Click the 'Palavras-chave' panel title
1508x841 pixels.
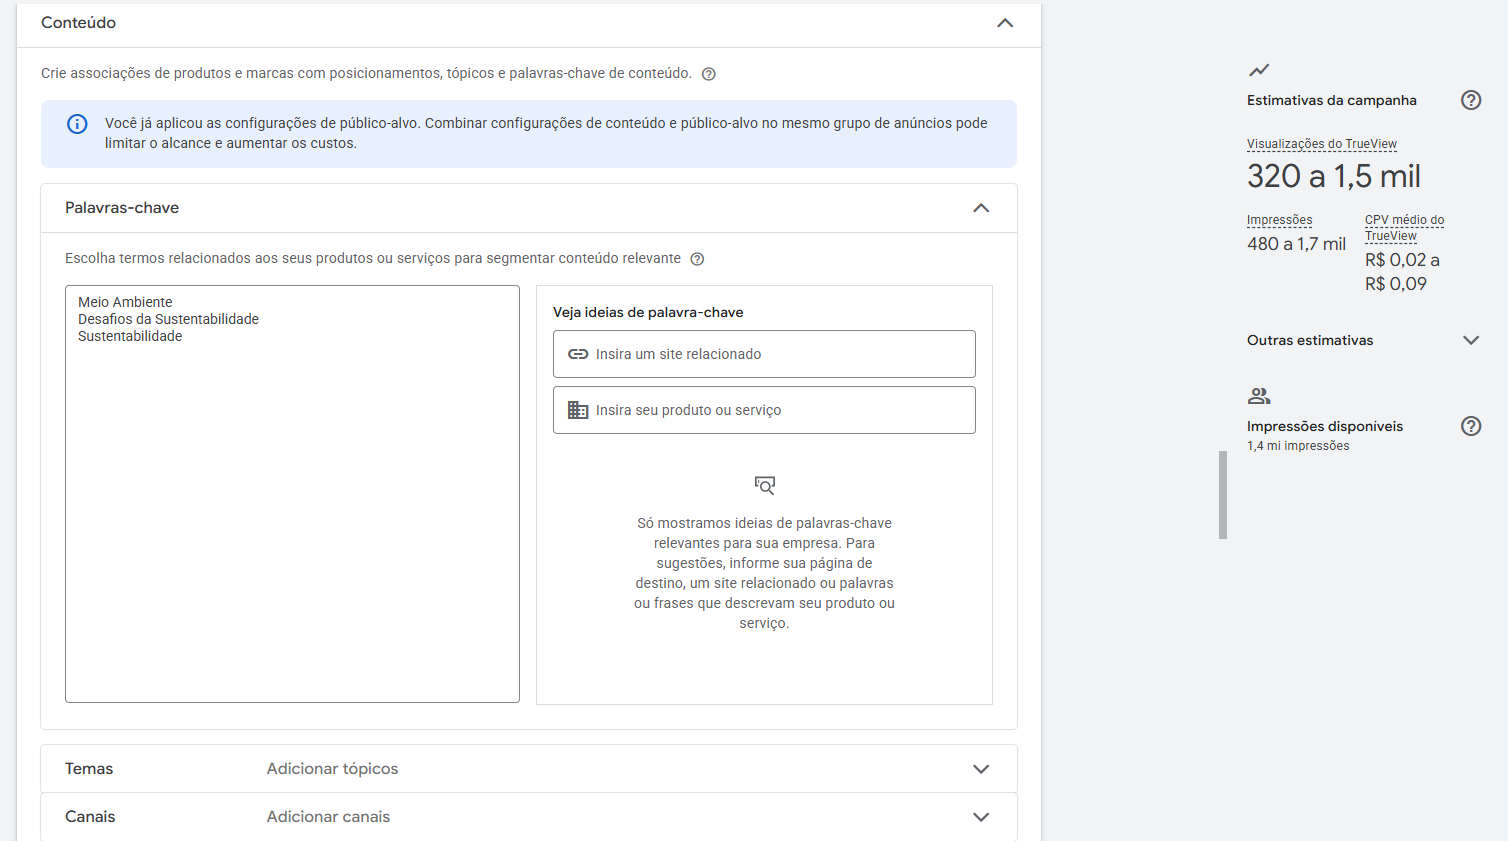click(x=122, y=208)
